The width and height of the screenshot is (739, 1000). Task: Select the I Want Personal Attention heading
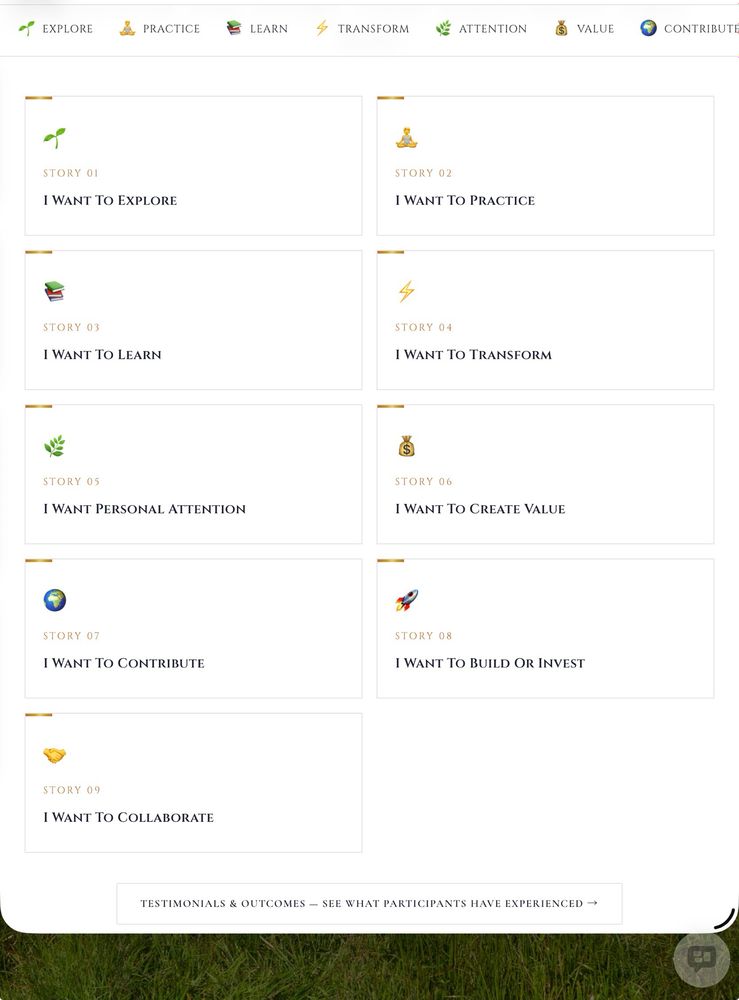(144, 509)
